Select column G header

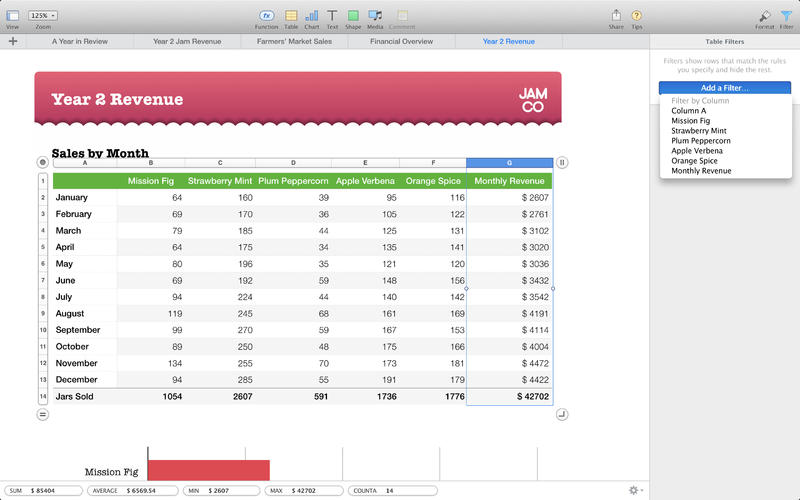point(509,162)
